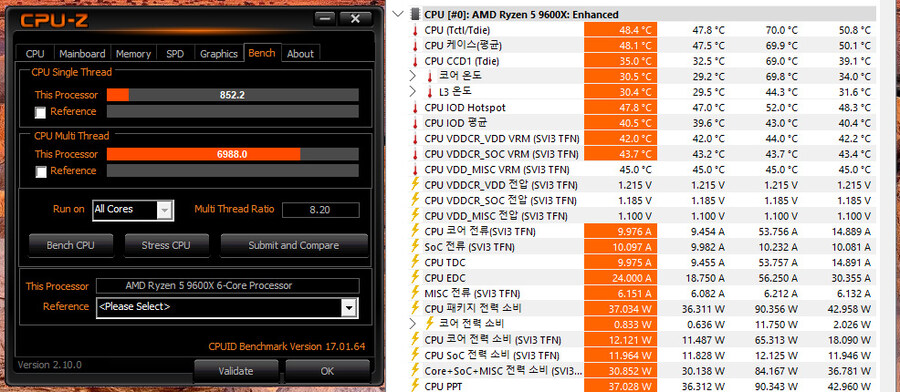Click lightning icon beside CPU 코어 전류

[x=416, y=231]
